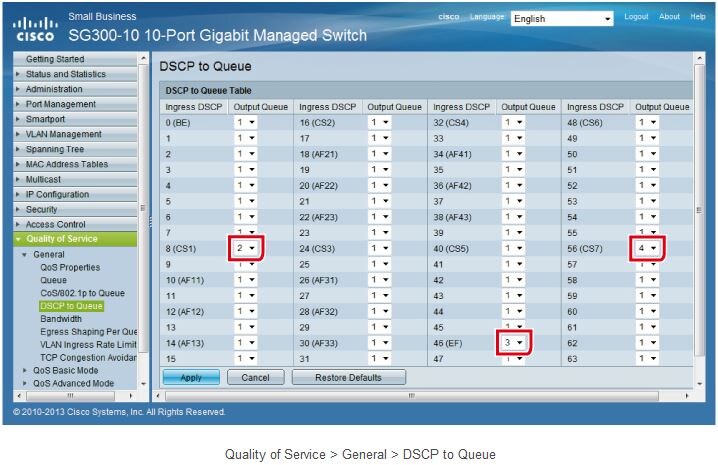Click the Cancel button
Viewport: 718px width, 465px height.
click(255, 378)
